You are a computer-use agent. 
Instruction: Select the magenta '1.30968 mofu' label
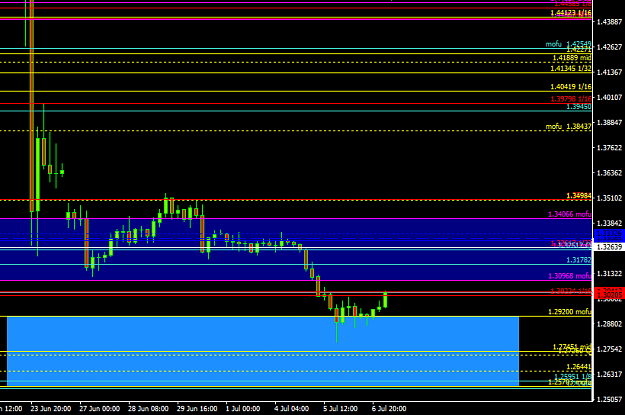tap(570, 276)
